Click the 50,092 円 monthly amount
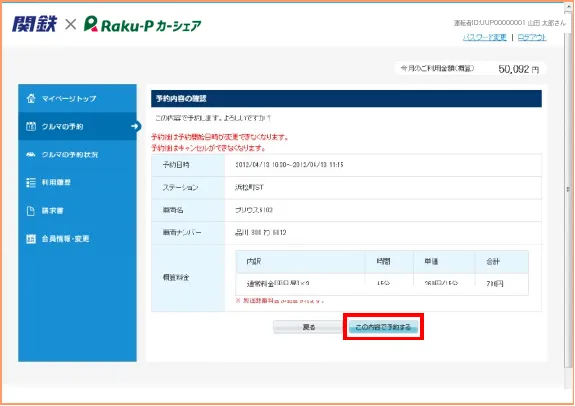The image size is (575, 406). coord(519,69)
